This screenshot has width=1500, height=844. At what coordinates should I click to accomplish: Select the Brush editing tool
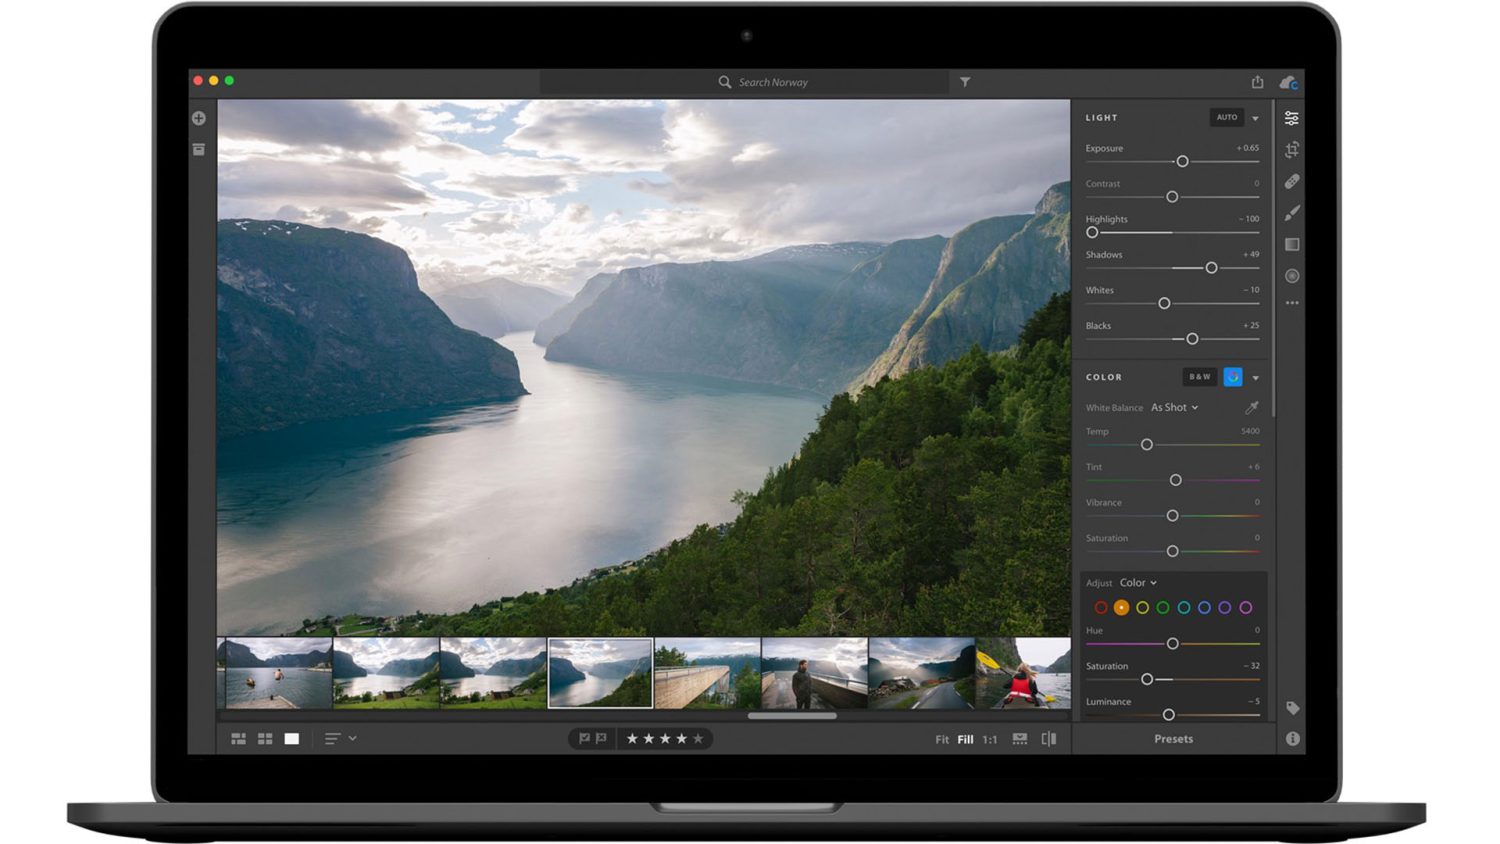(1292, 212)
